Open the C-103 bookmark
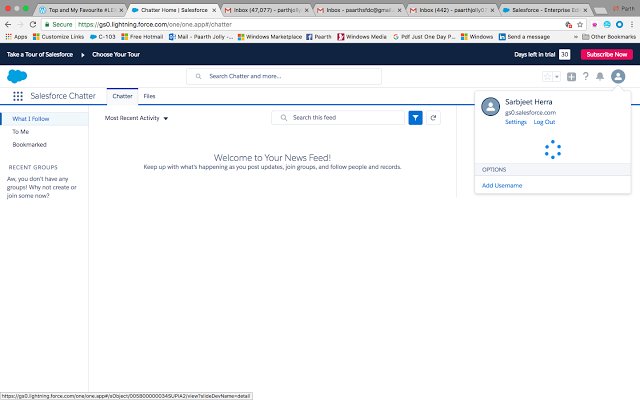640x400 pixels. pos(102,37)
